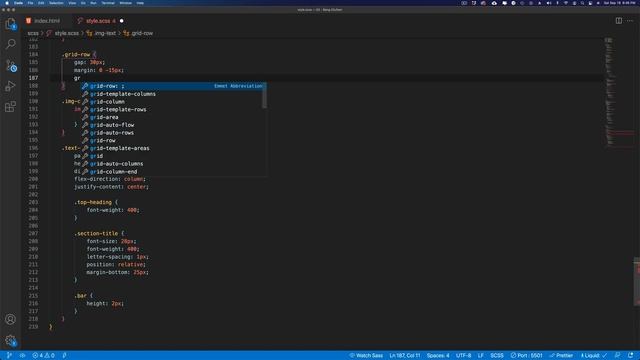Screen dimensions: 640x360
Task: Click the remote eye icon in status bar
Action: 22,356
